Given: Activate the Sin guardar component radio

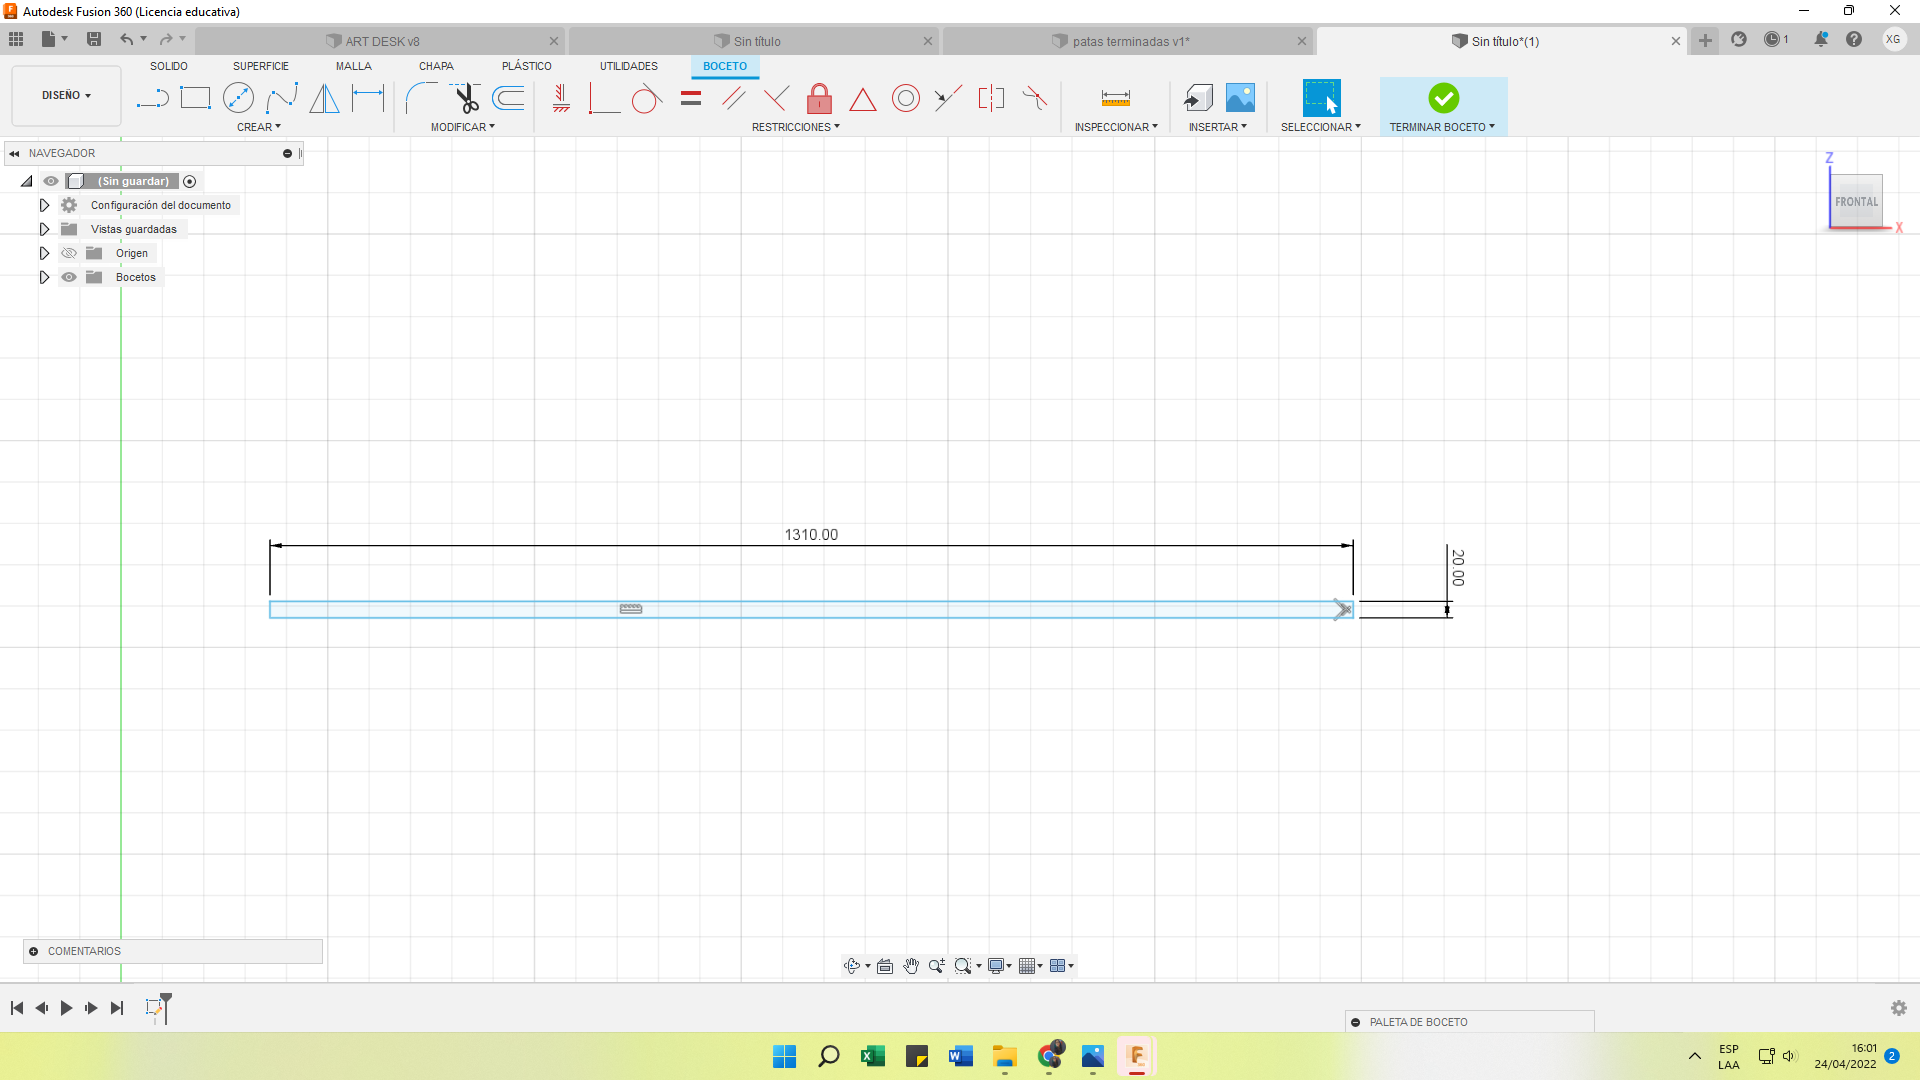Looking at the screenshot, I should pos(190,181).
